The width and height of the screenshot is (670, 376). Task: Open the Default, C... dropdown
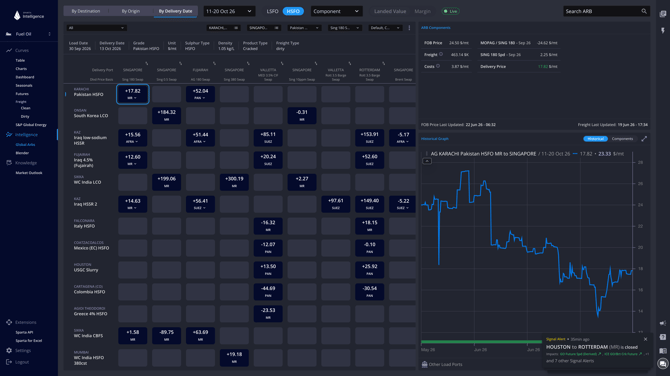click(385, 28)
